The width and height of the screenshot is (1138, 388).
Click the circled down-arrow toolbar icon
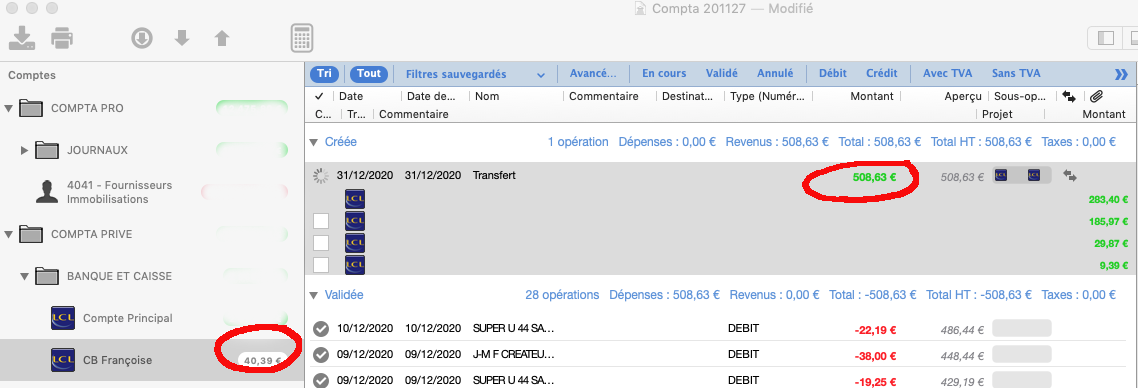142,38
